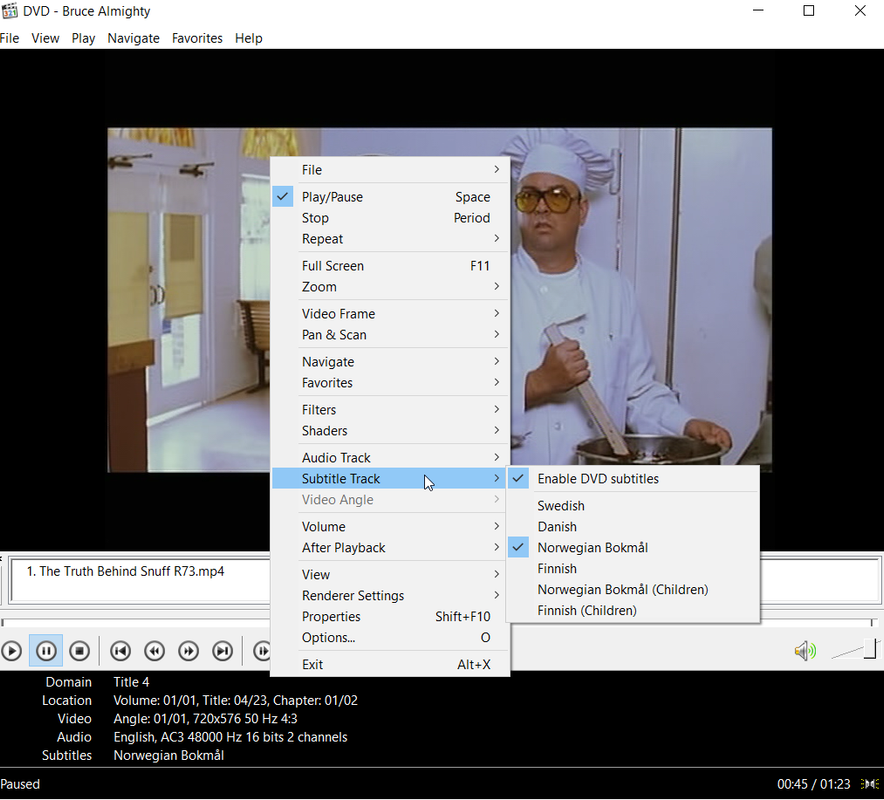Viewport: 884px width, 800px height.
Task: Toggle Enable DVD subtitles option
Action: [633, 479]
